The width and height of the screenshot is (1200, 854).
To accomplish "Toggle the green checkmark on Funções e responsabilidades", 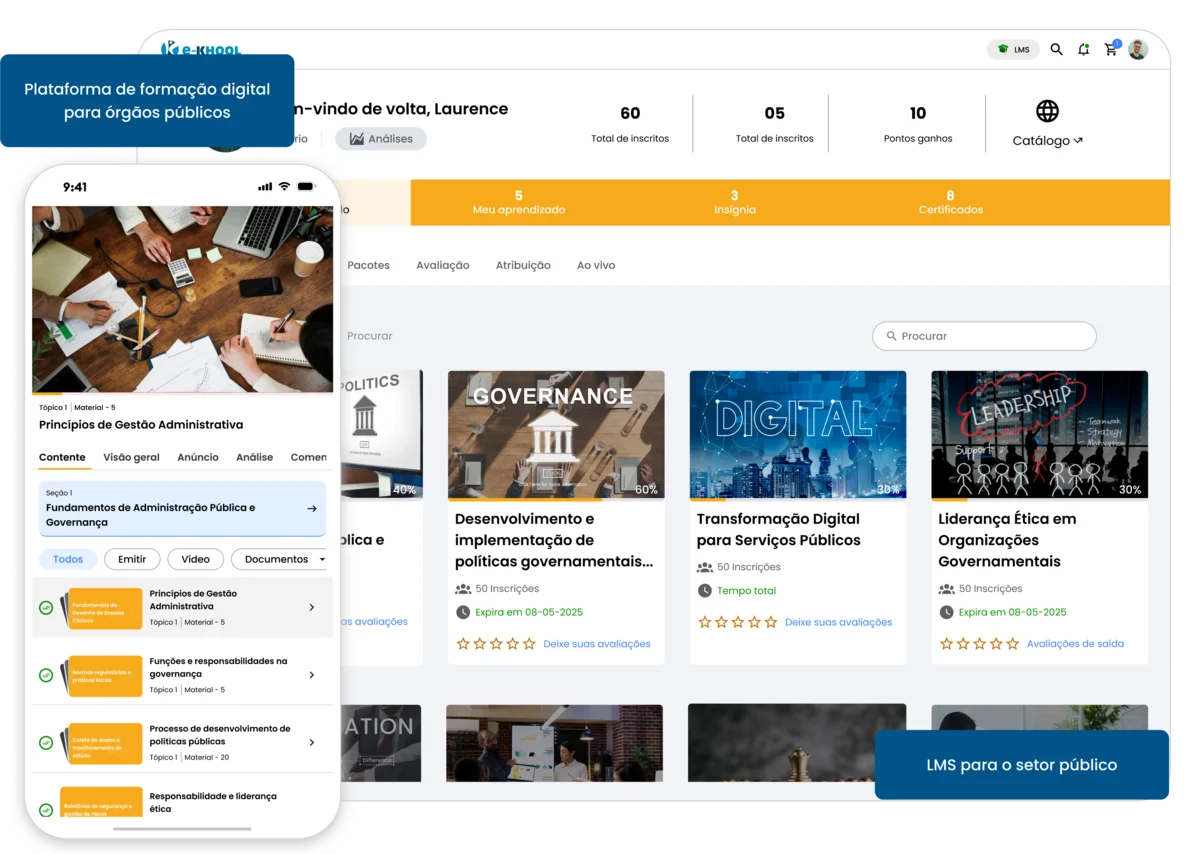I will [x=45, y=674].
